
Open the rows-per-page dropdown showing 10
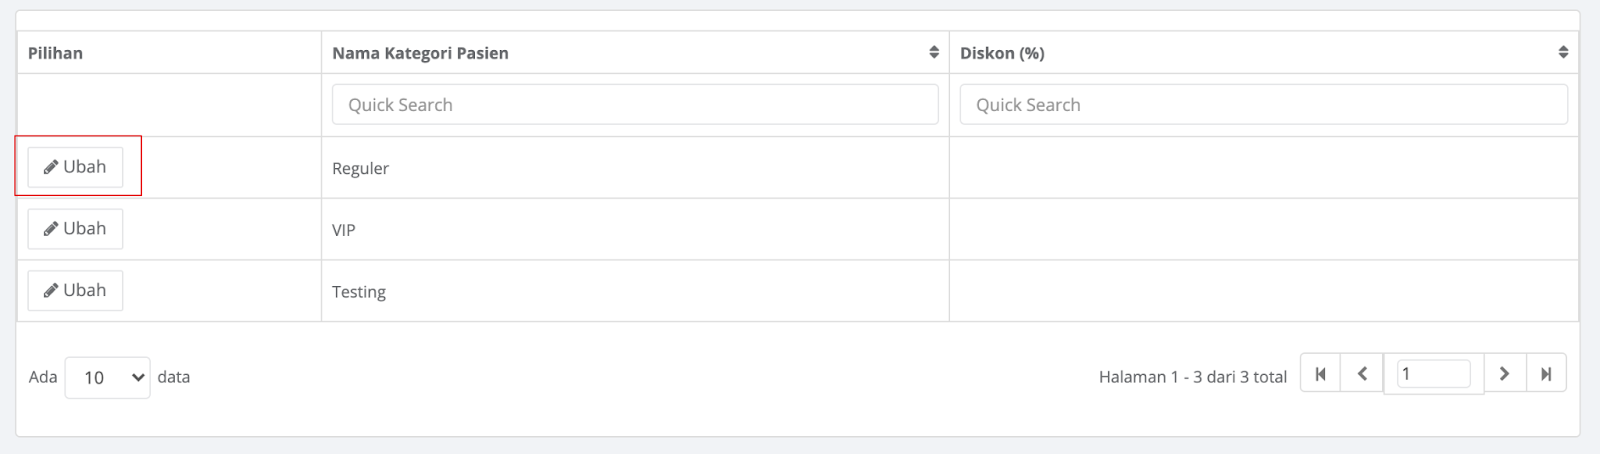click(x=108, y=377)
